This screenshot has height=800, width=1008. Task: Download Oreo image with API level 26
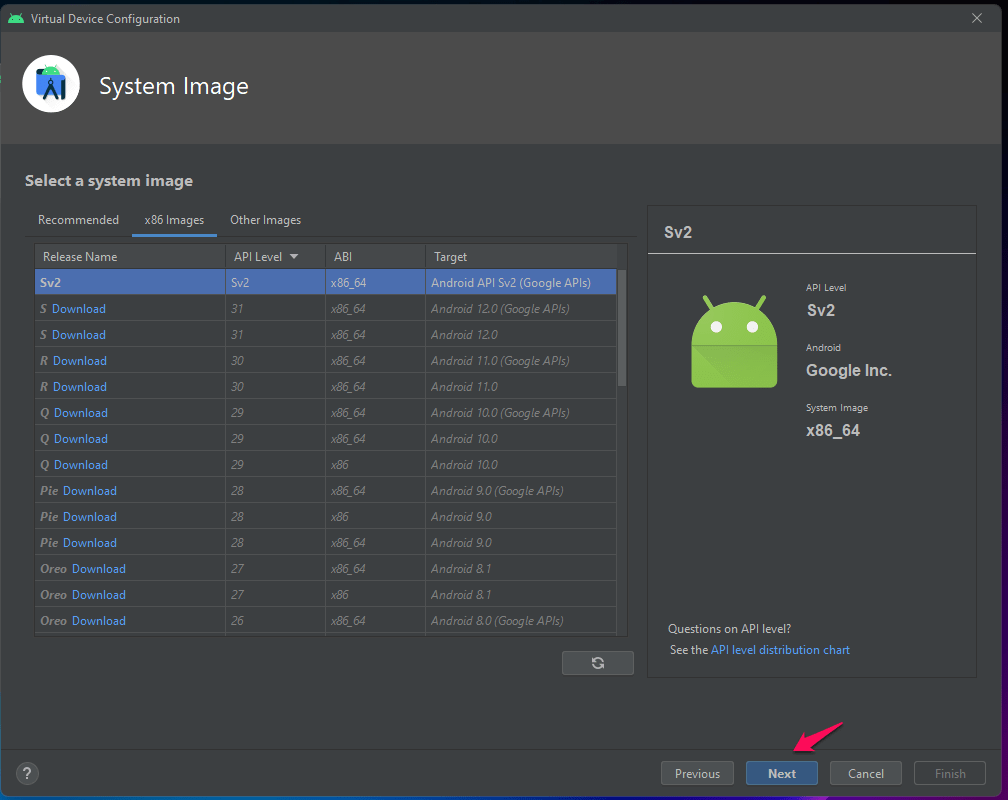[x=99, y=621]
